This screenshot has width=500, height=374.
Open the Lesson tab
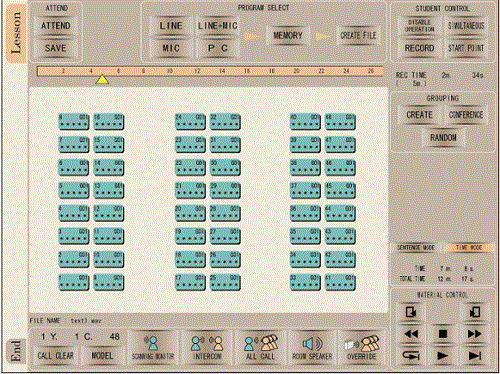[16, 33]
